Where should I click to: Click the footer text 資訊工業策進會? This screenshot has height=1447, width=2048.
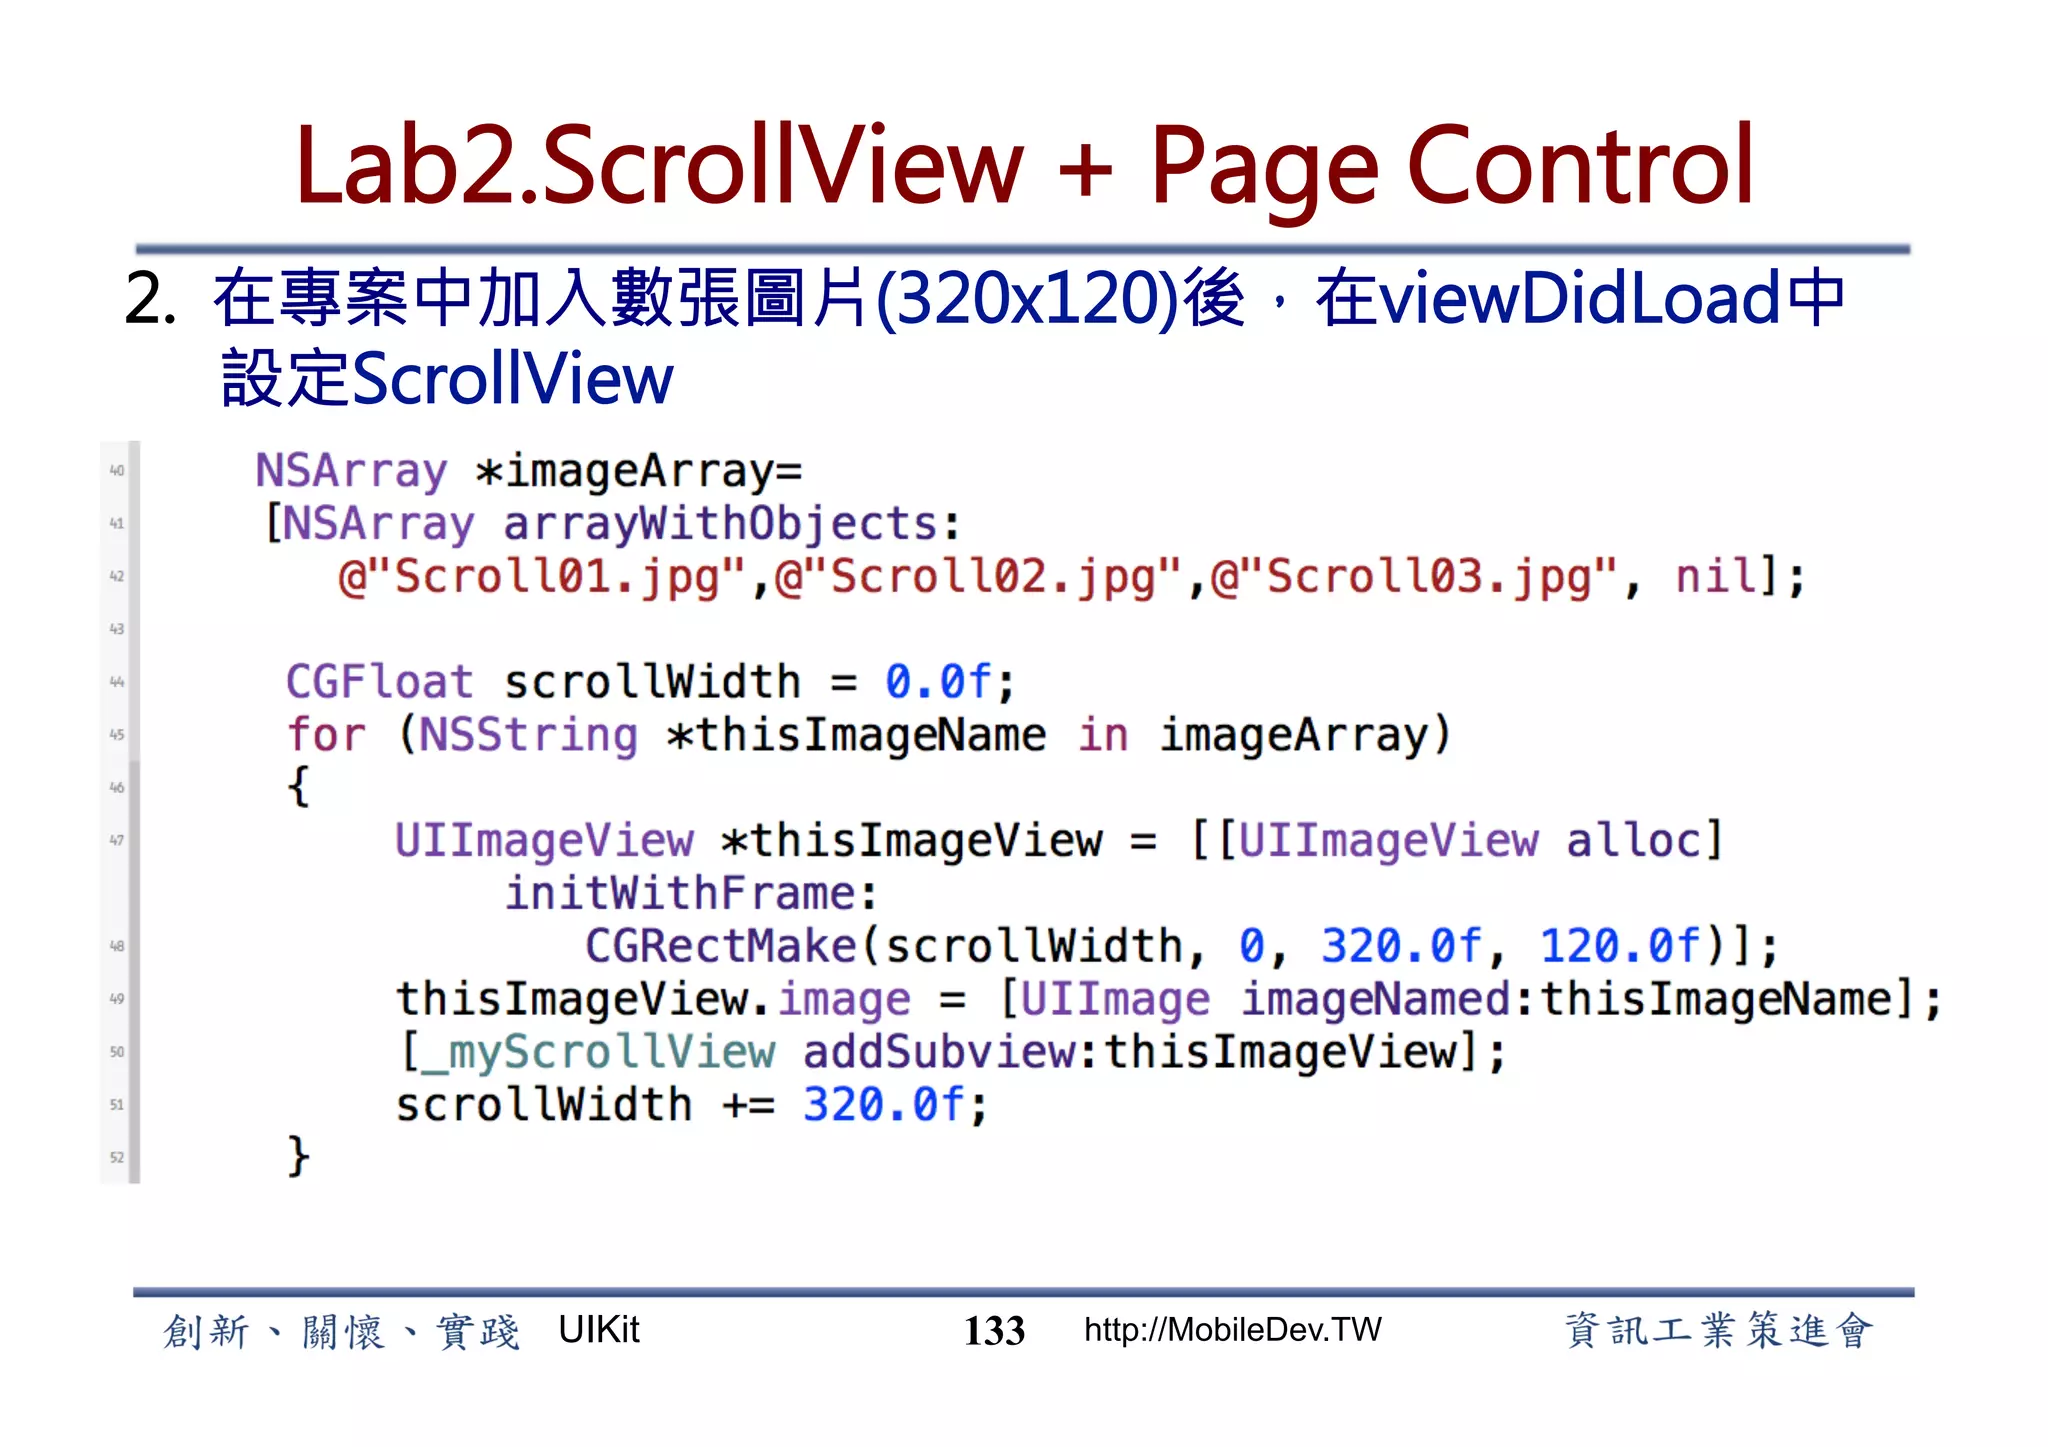click(1718, 1331)
